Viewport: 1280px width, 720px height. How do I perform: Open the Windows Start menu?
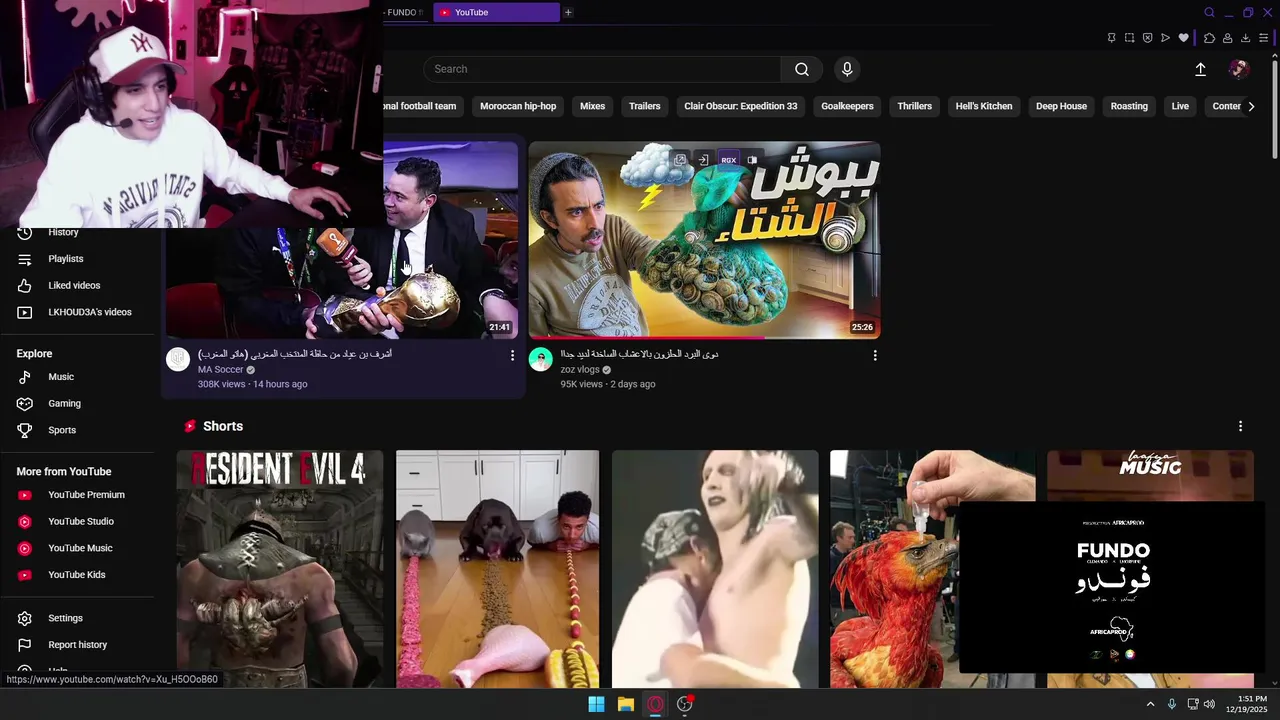[x=596, y=704]
